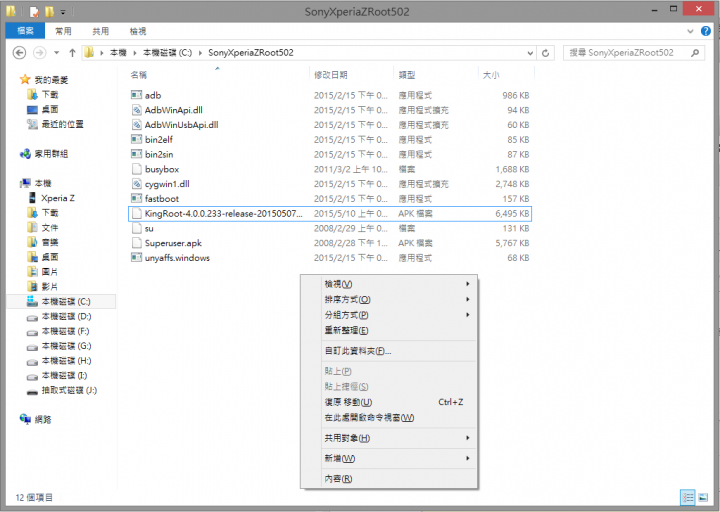Choose 在此處開啟命令視窗(W) menu entry
The width and height of the screenshot is (720, 512).
coord(389,418)
